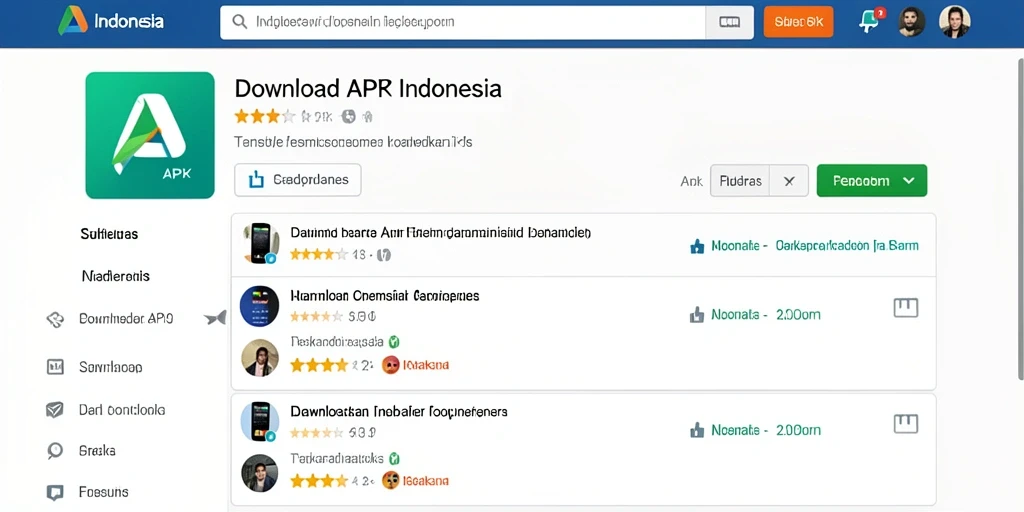This screenshot has height=512, width=1024.
Task: Open the phone thumbnail in first result
Action: (260, 243)
